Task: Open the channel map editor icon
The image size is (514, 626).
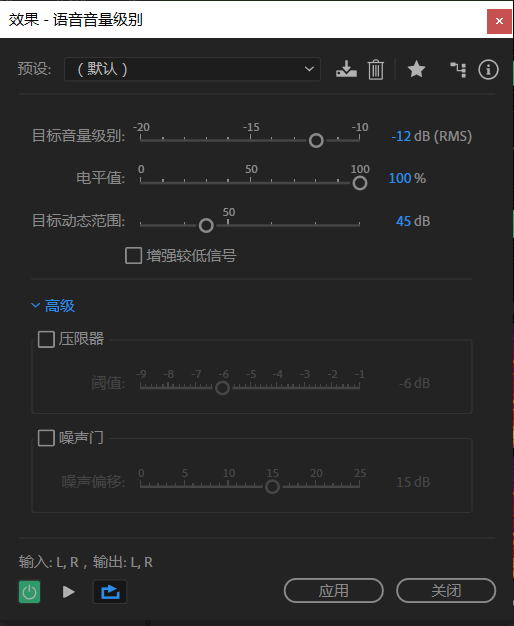Action: point(458,69)
